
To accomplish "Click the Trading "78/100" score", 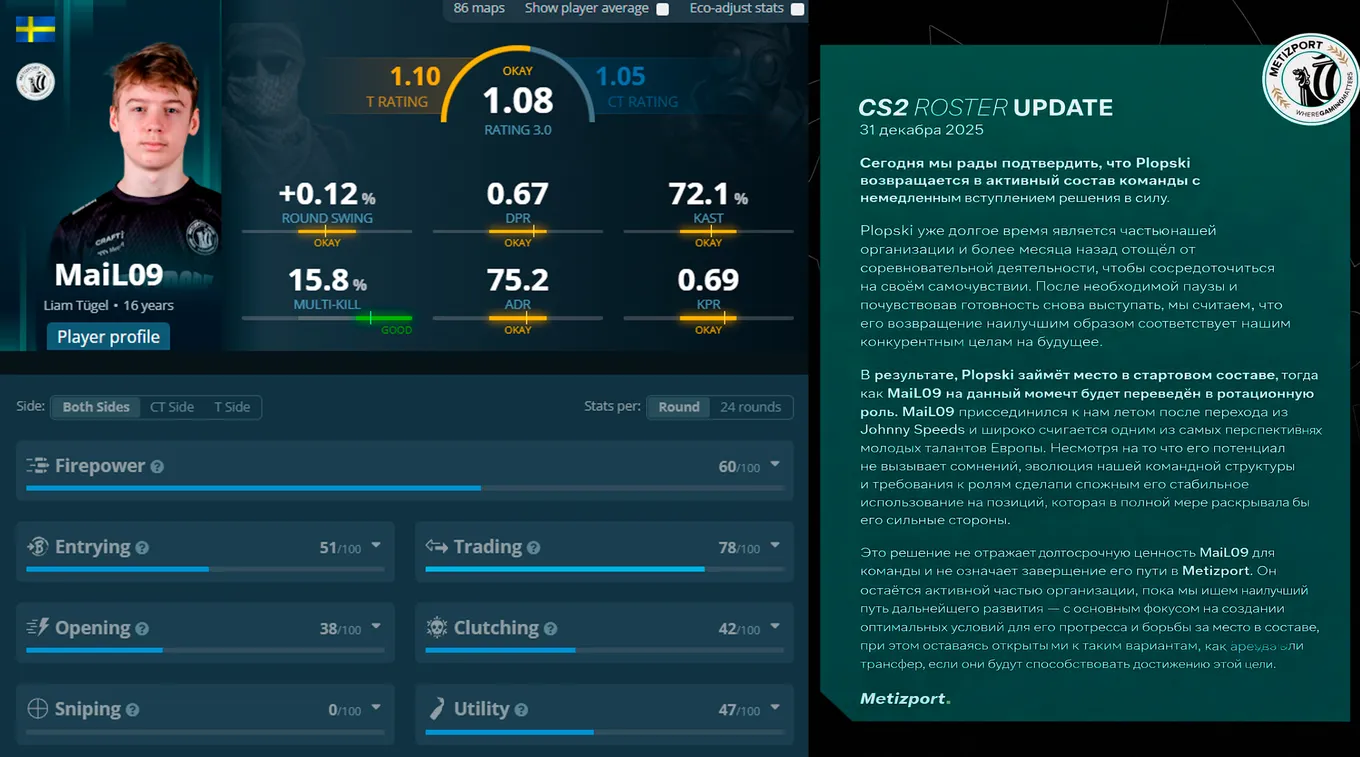I will coord(739,548).
